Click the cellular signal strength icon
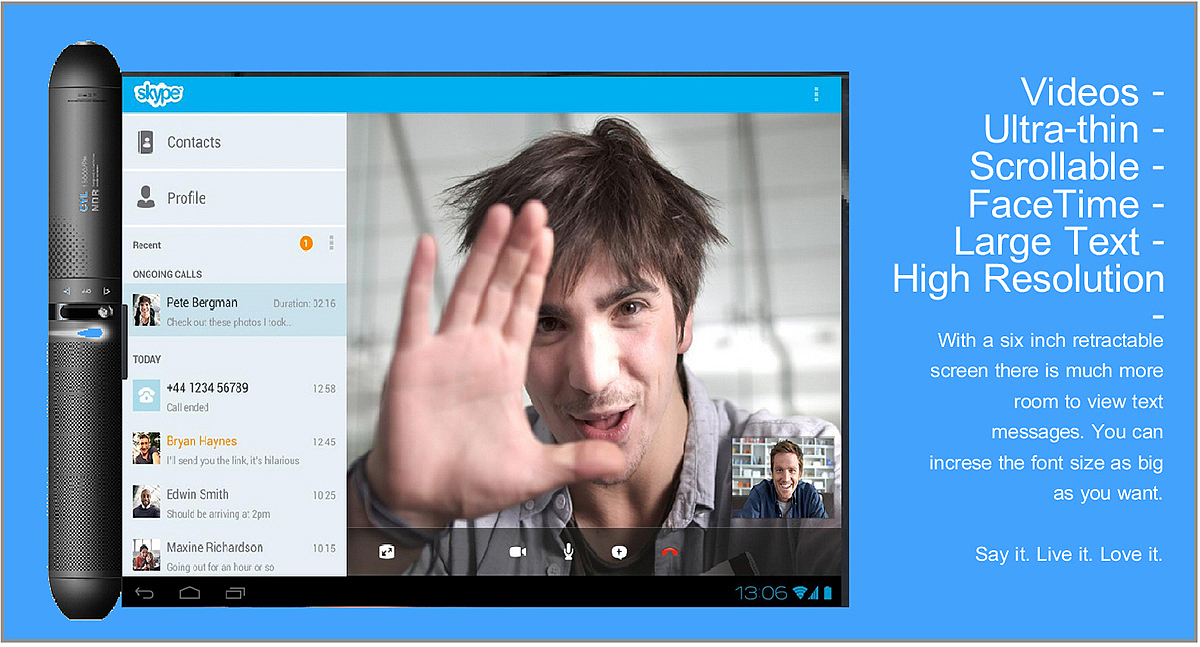Screen dimensions: 1200x647 click(x=815, y=593)
